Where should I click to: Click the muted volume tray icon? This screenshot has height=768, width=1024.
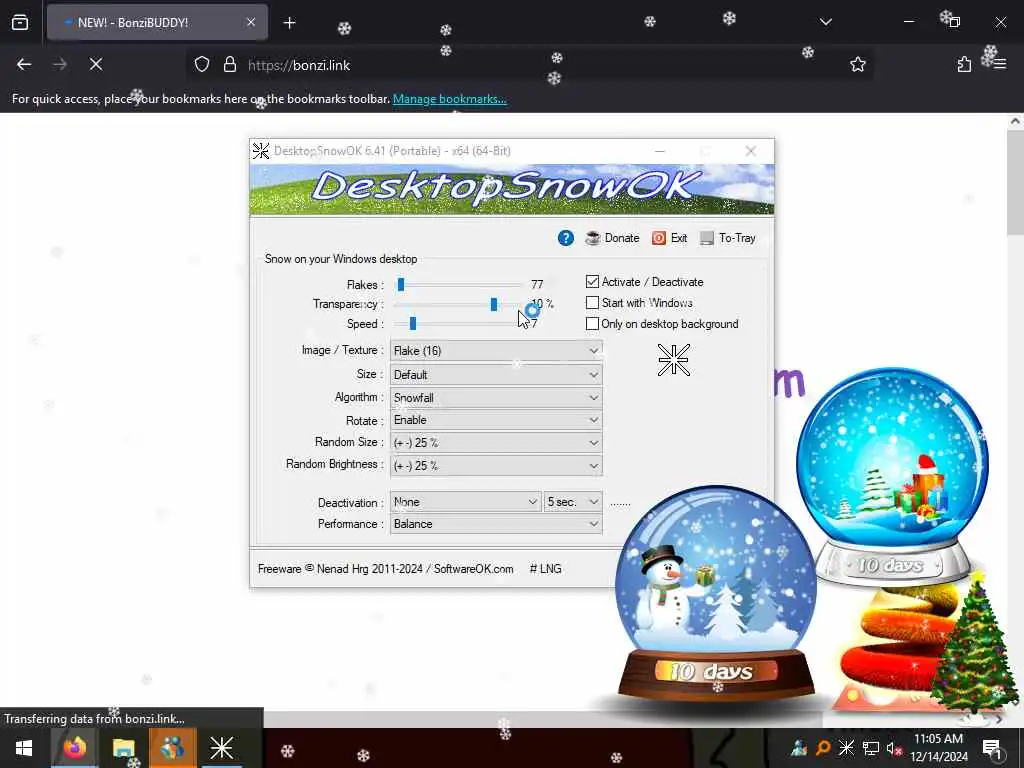coord(894,748)
